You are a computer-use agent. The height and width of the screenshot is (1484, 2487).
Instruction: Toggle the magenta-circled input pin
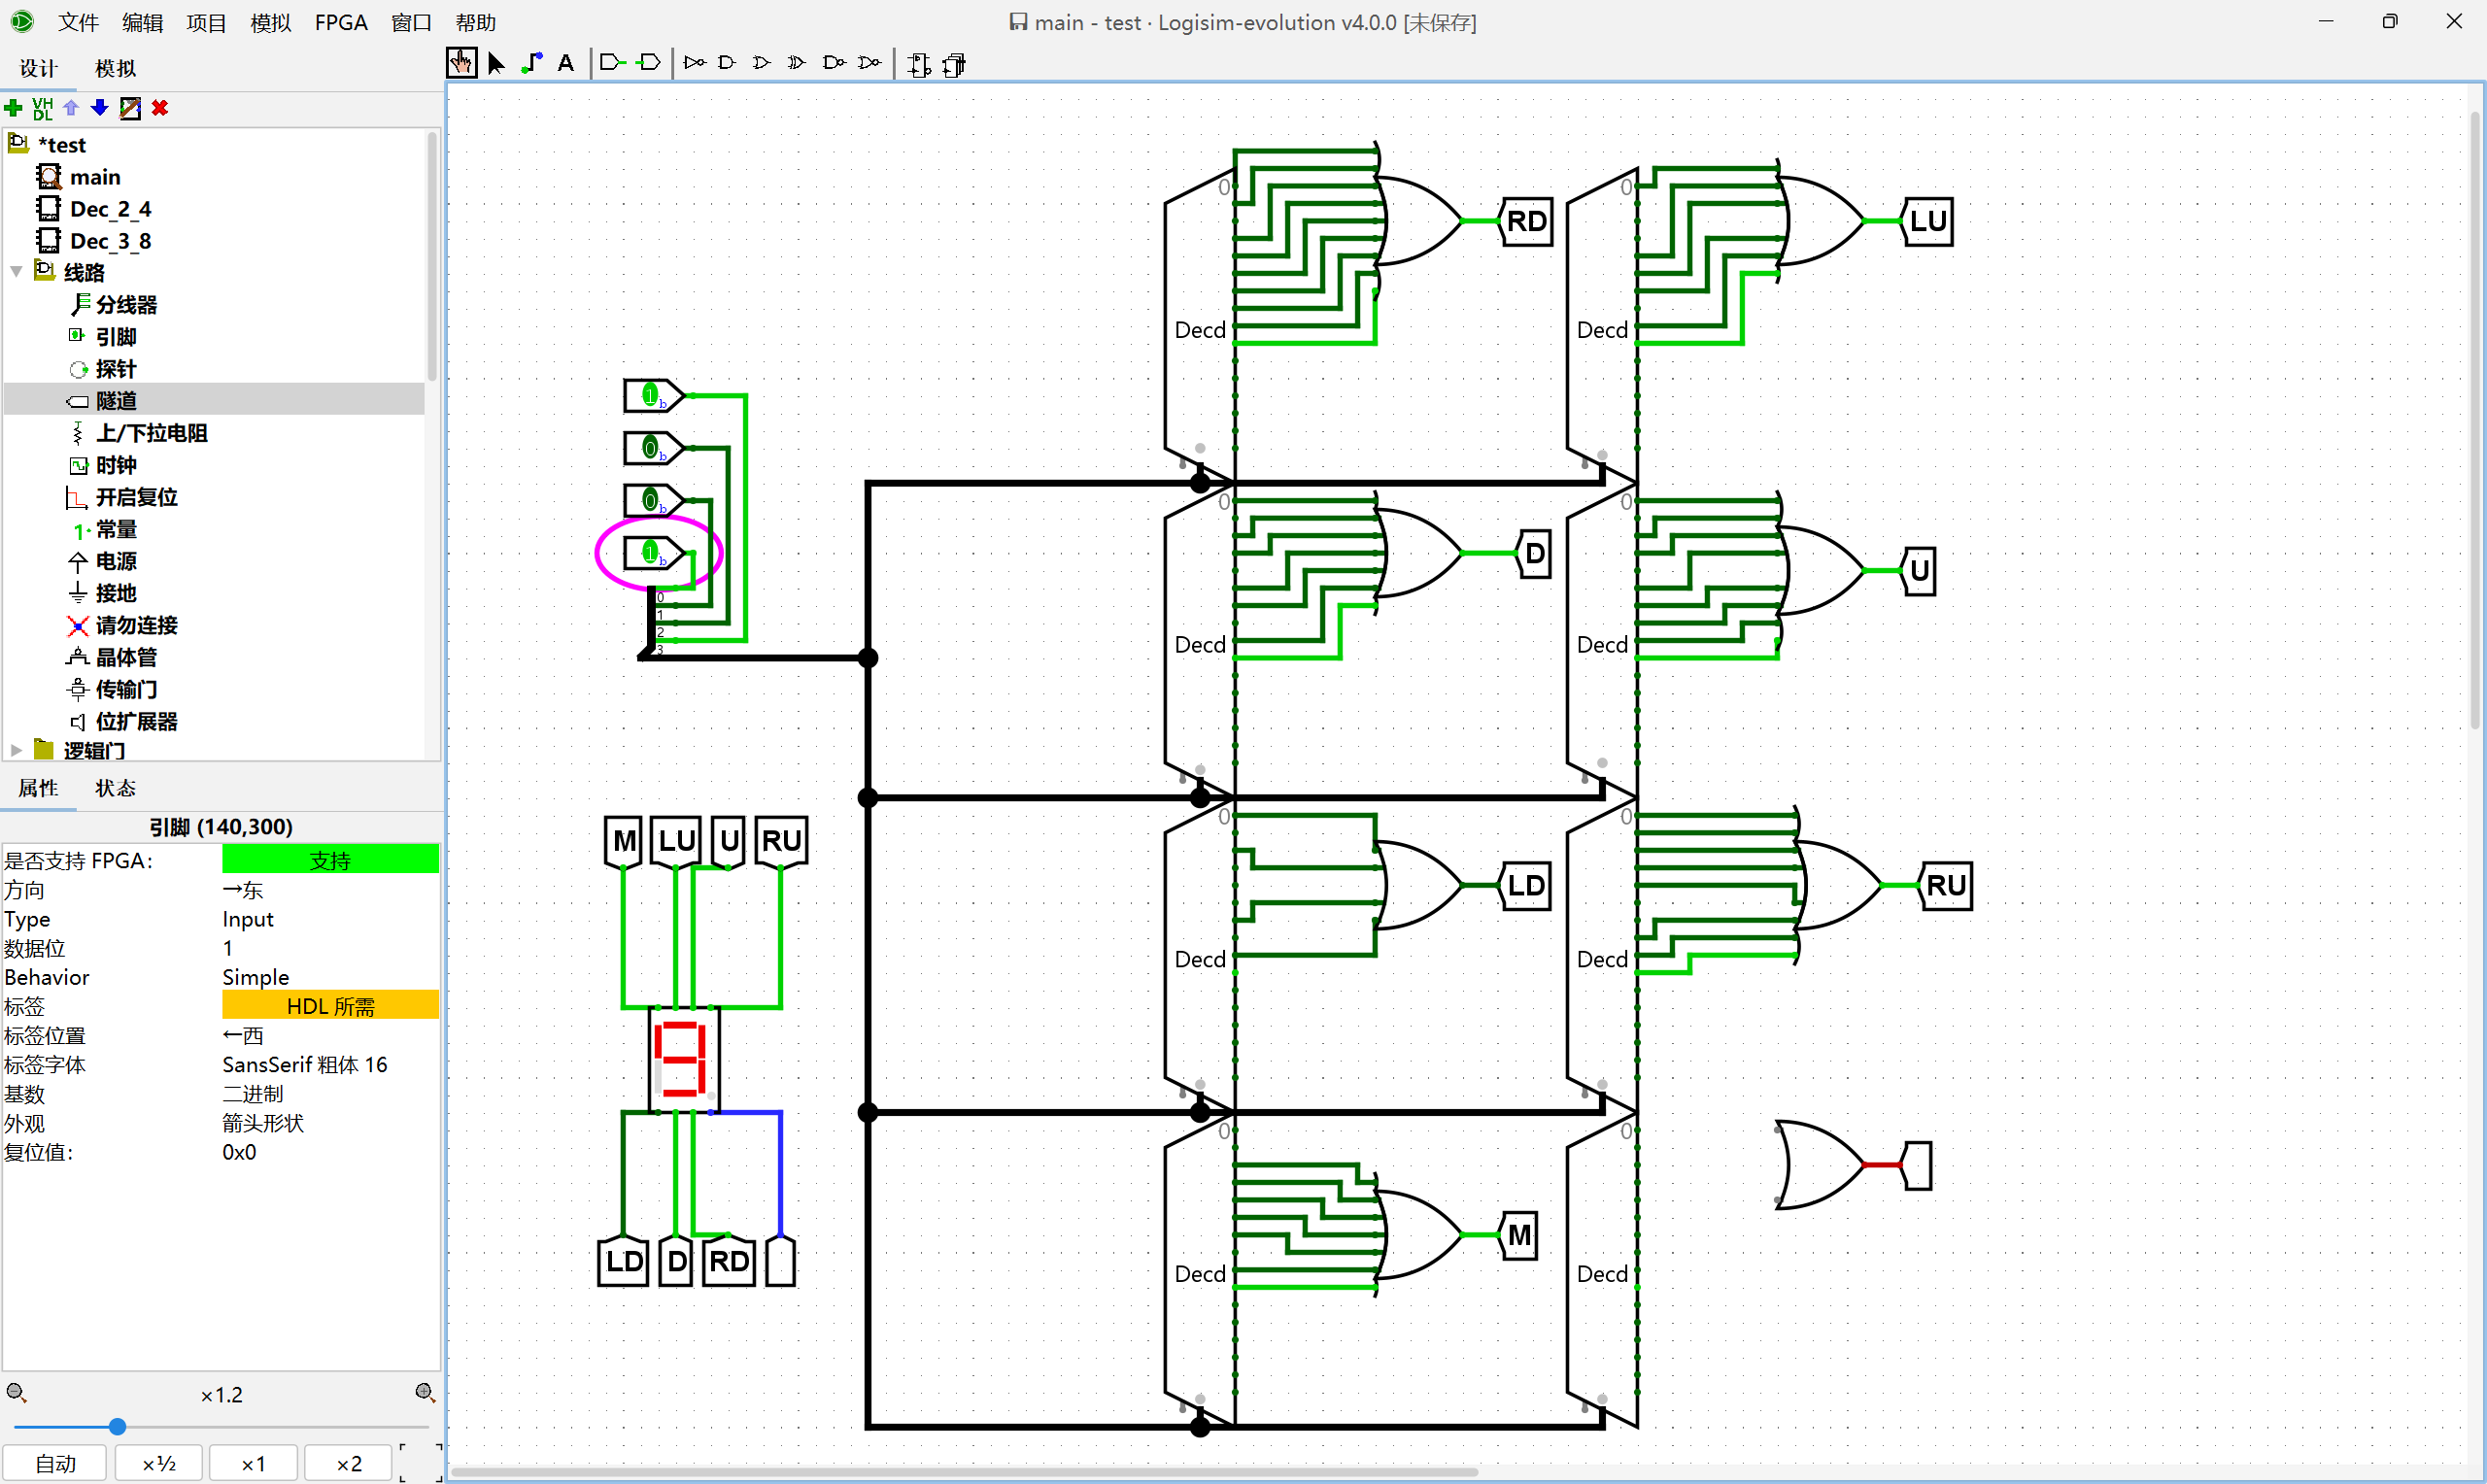pos(649,552)
